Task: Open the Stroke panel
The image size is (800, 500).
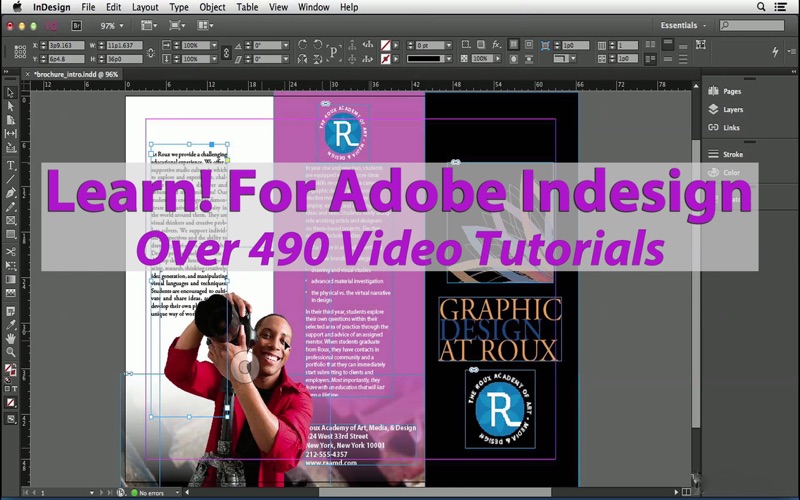Action: coord(732,154)
